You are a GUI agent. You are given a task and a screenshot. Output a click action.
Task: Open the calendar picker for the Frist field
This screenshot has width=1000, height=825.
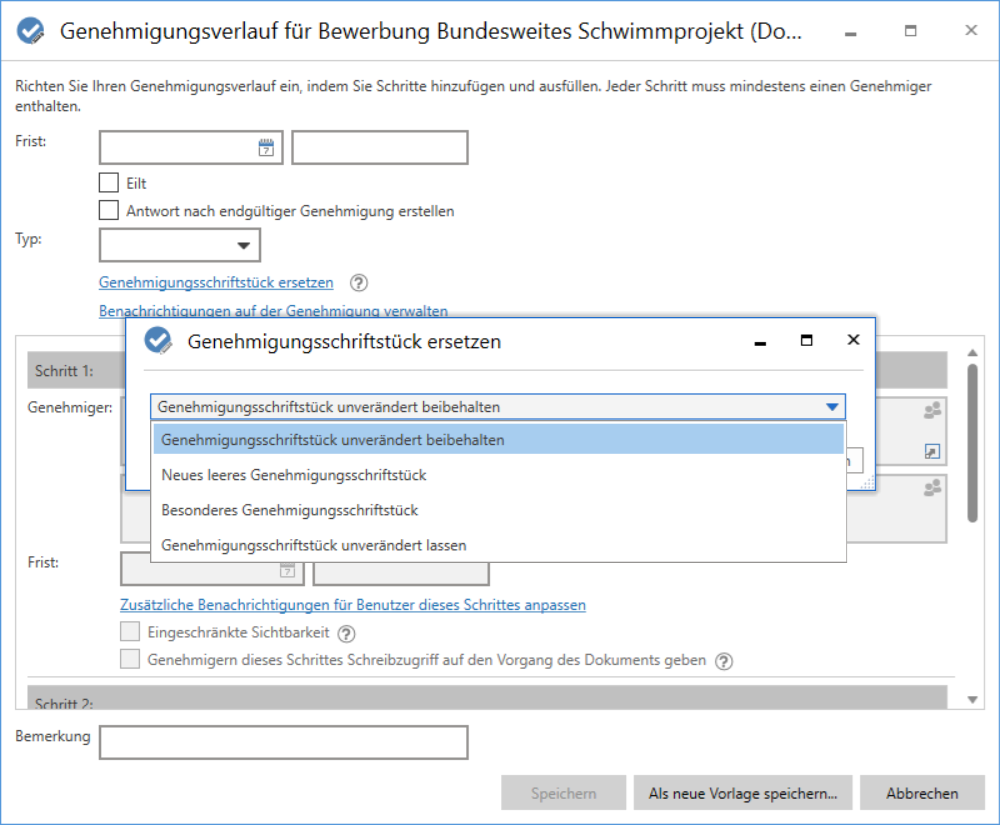click(265, 147)
